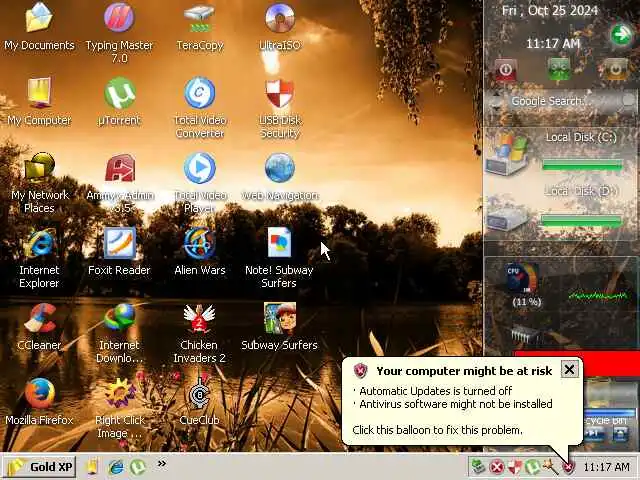Viewport: 640px width, 480px height.
Task: Click the green arrow sidebar button
Action: (621, 35)
